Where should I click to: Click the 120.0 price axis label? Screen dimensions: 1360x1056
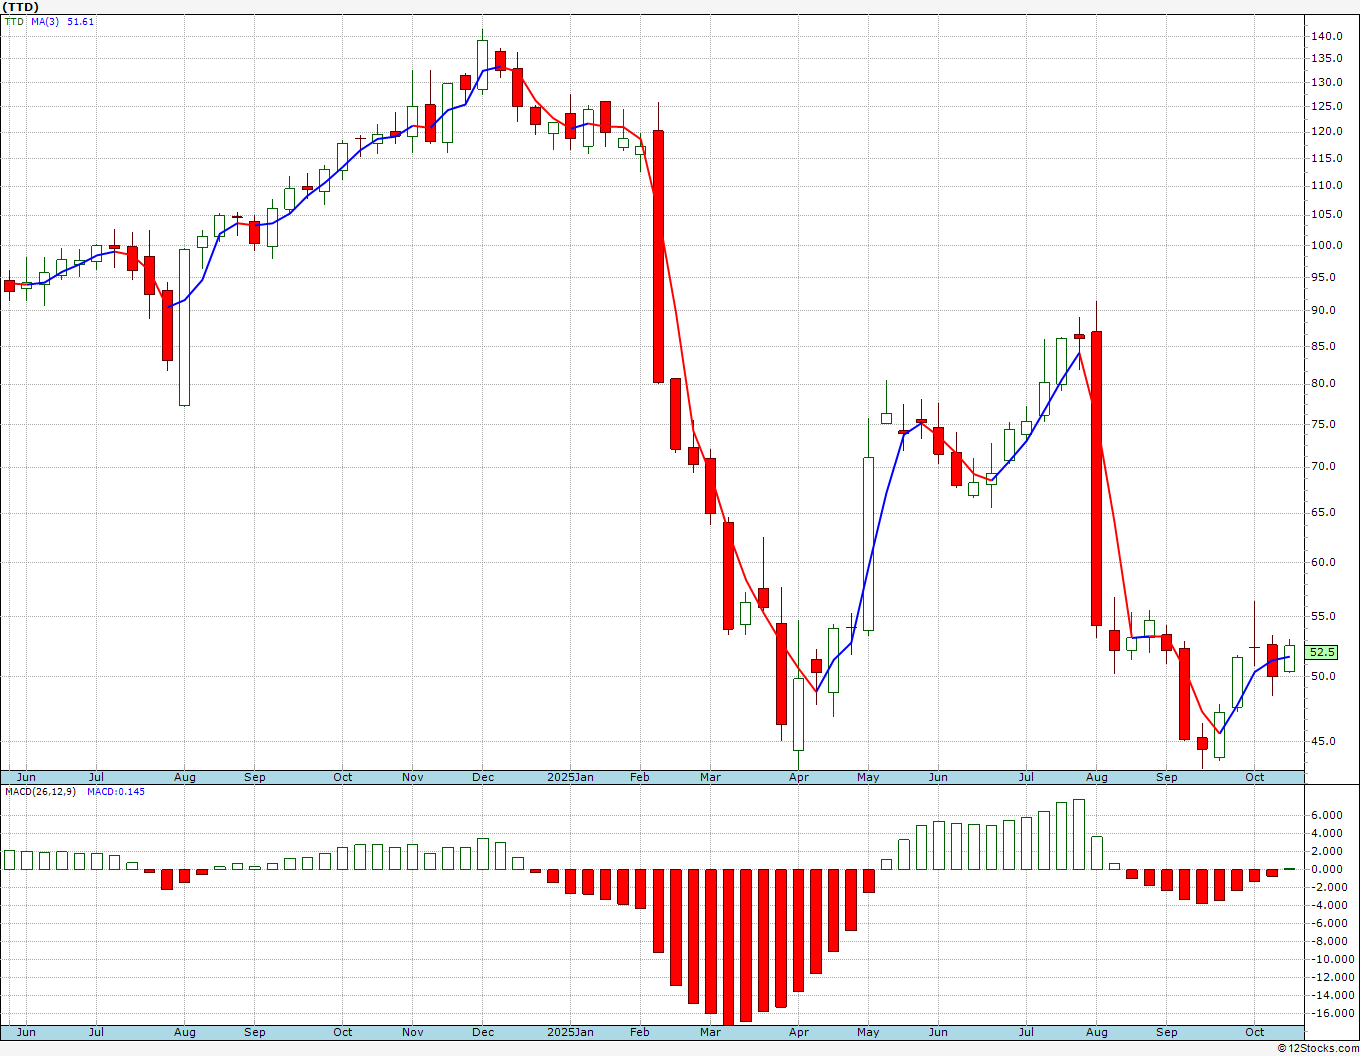click(1327, 131)
